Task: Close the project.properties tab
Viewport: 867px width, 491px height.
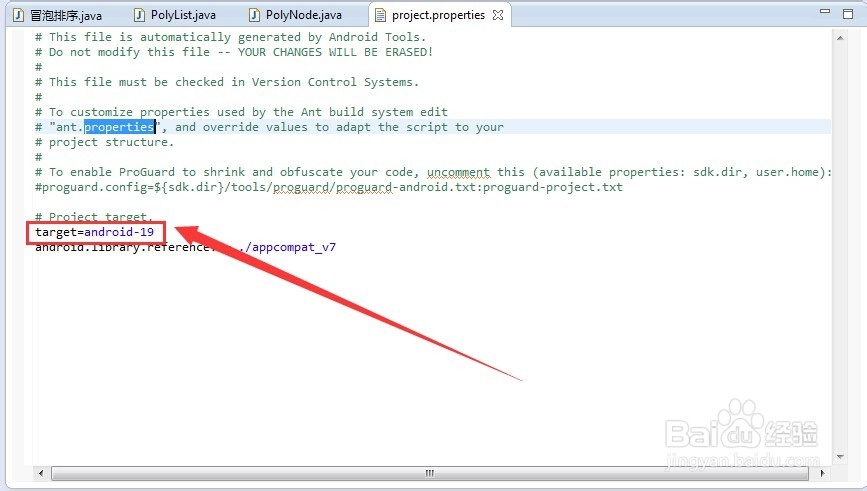Action: click(498, 15)
